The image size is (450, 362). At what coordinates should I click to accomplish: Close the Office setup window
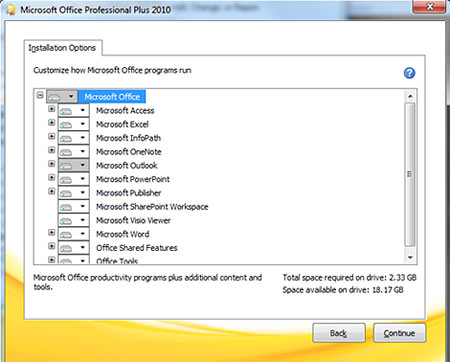(x=430, y=7)
